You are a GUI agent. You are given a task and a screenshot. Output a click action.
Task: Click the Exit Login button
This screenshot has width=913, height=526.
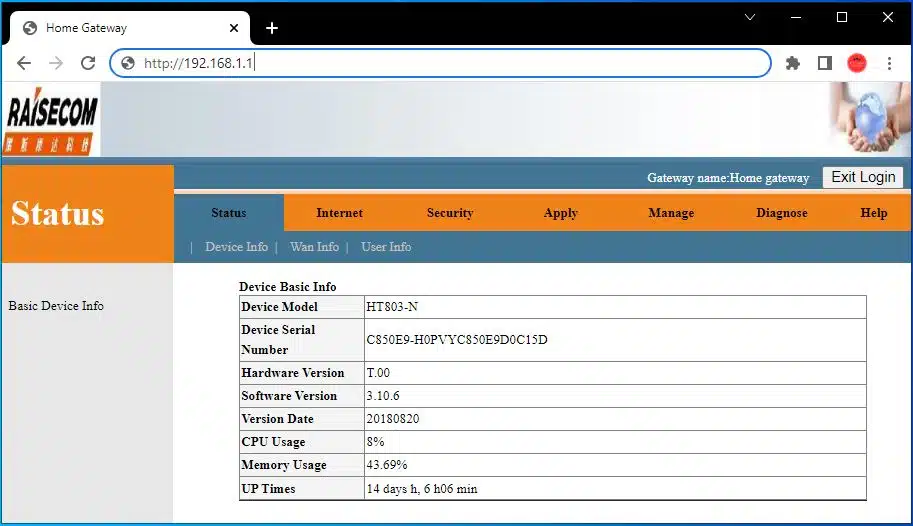pos(863,177)
